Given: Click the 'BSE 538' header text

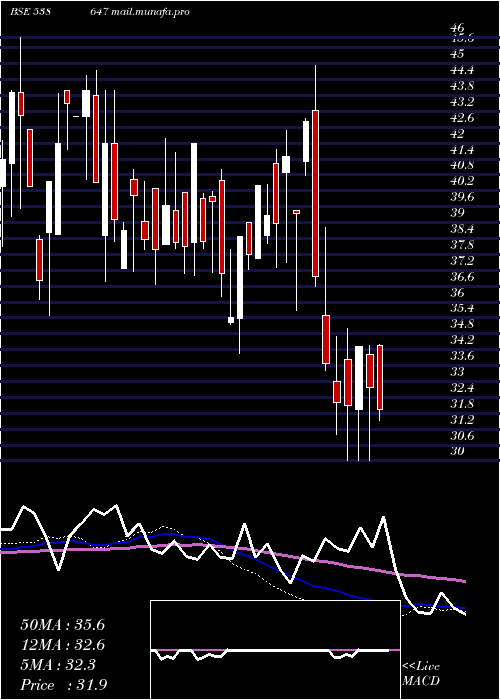Looking at the screenshot, I should [x=29, y=12].
